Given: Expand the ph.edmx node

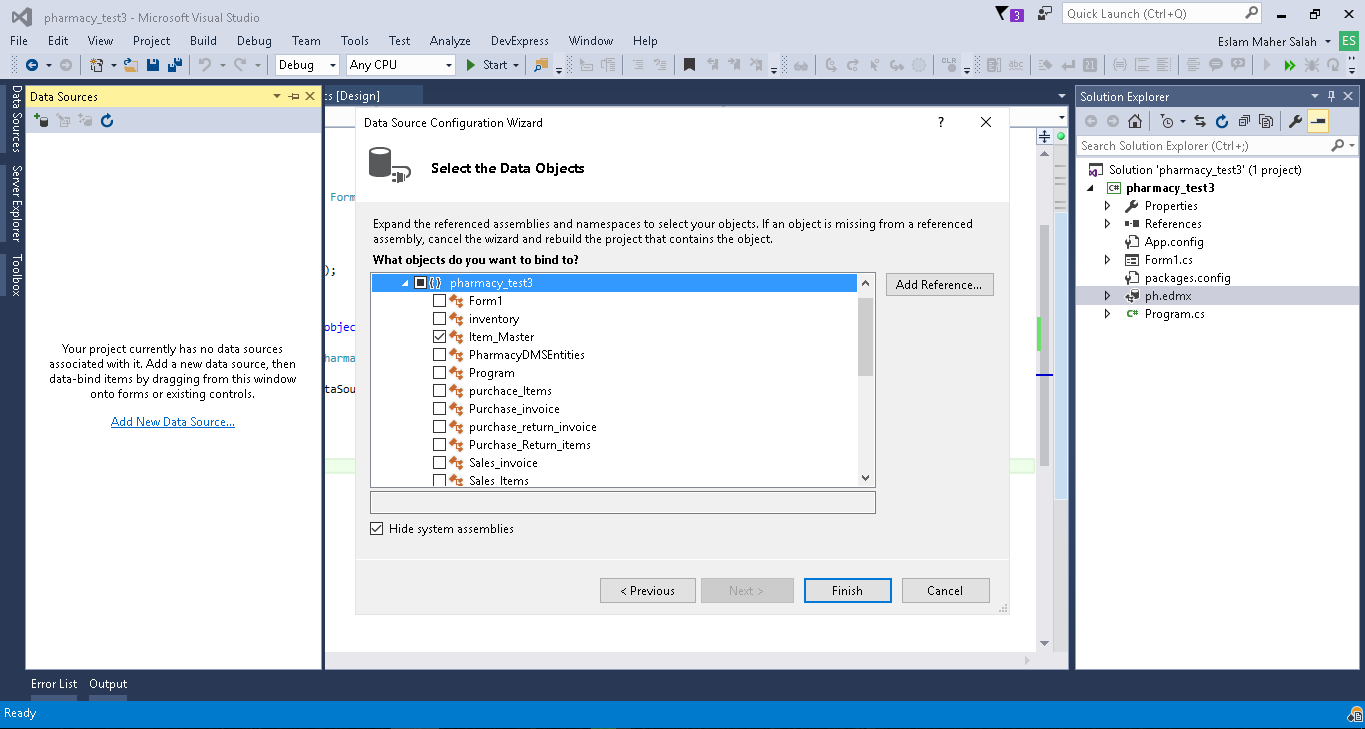Looking at the screenshot, I should pos(1107,296).
